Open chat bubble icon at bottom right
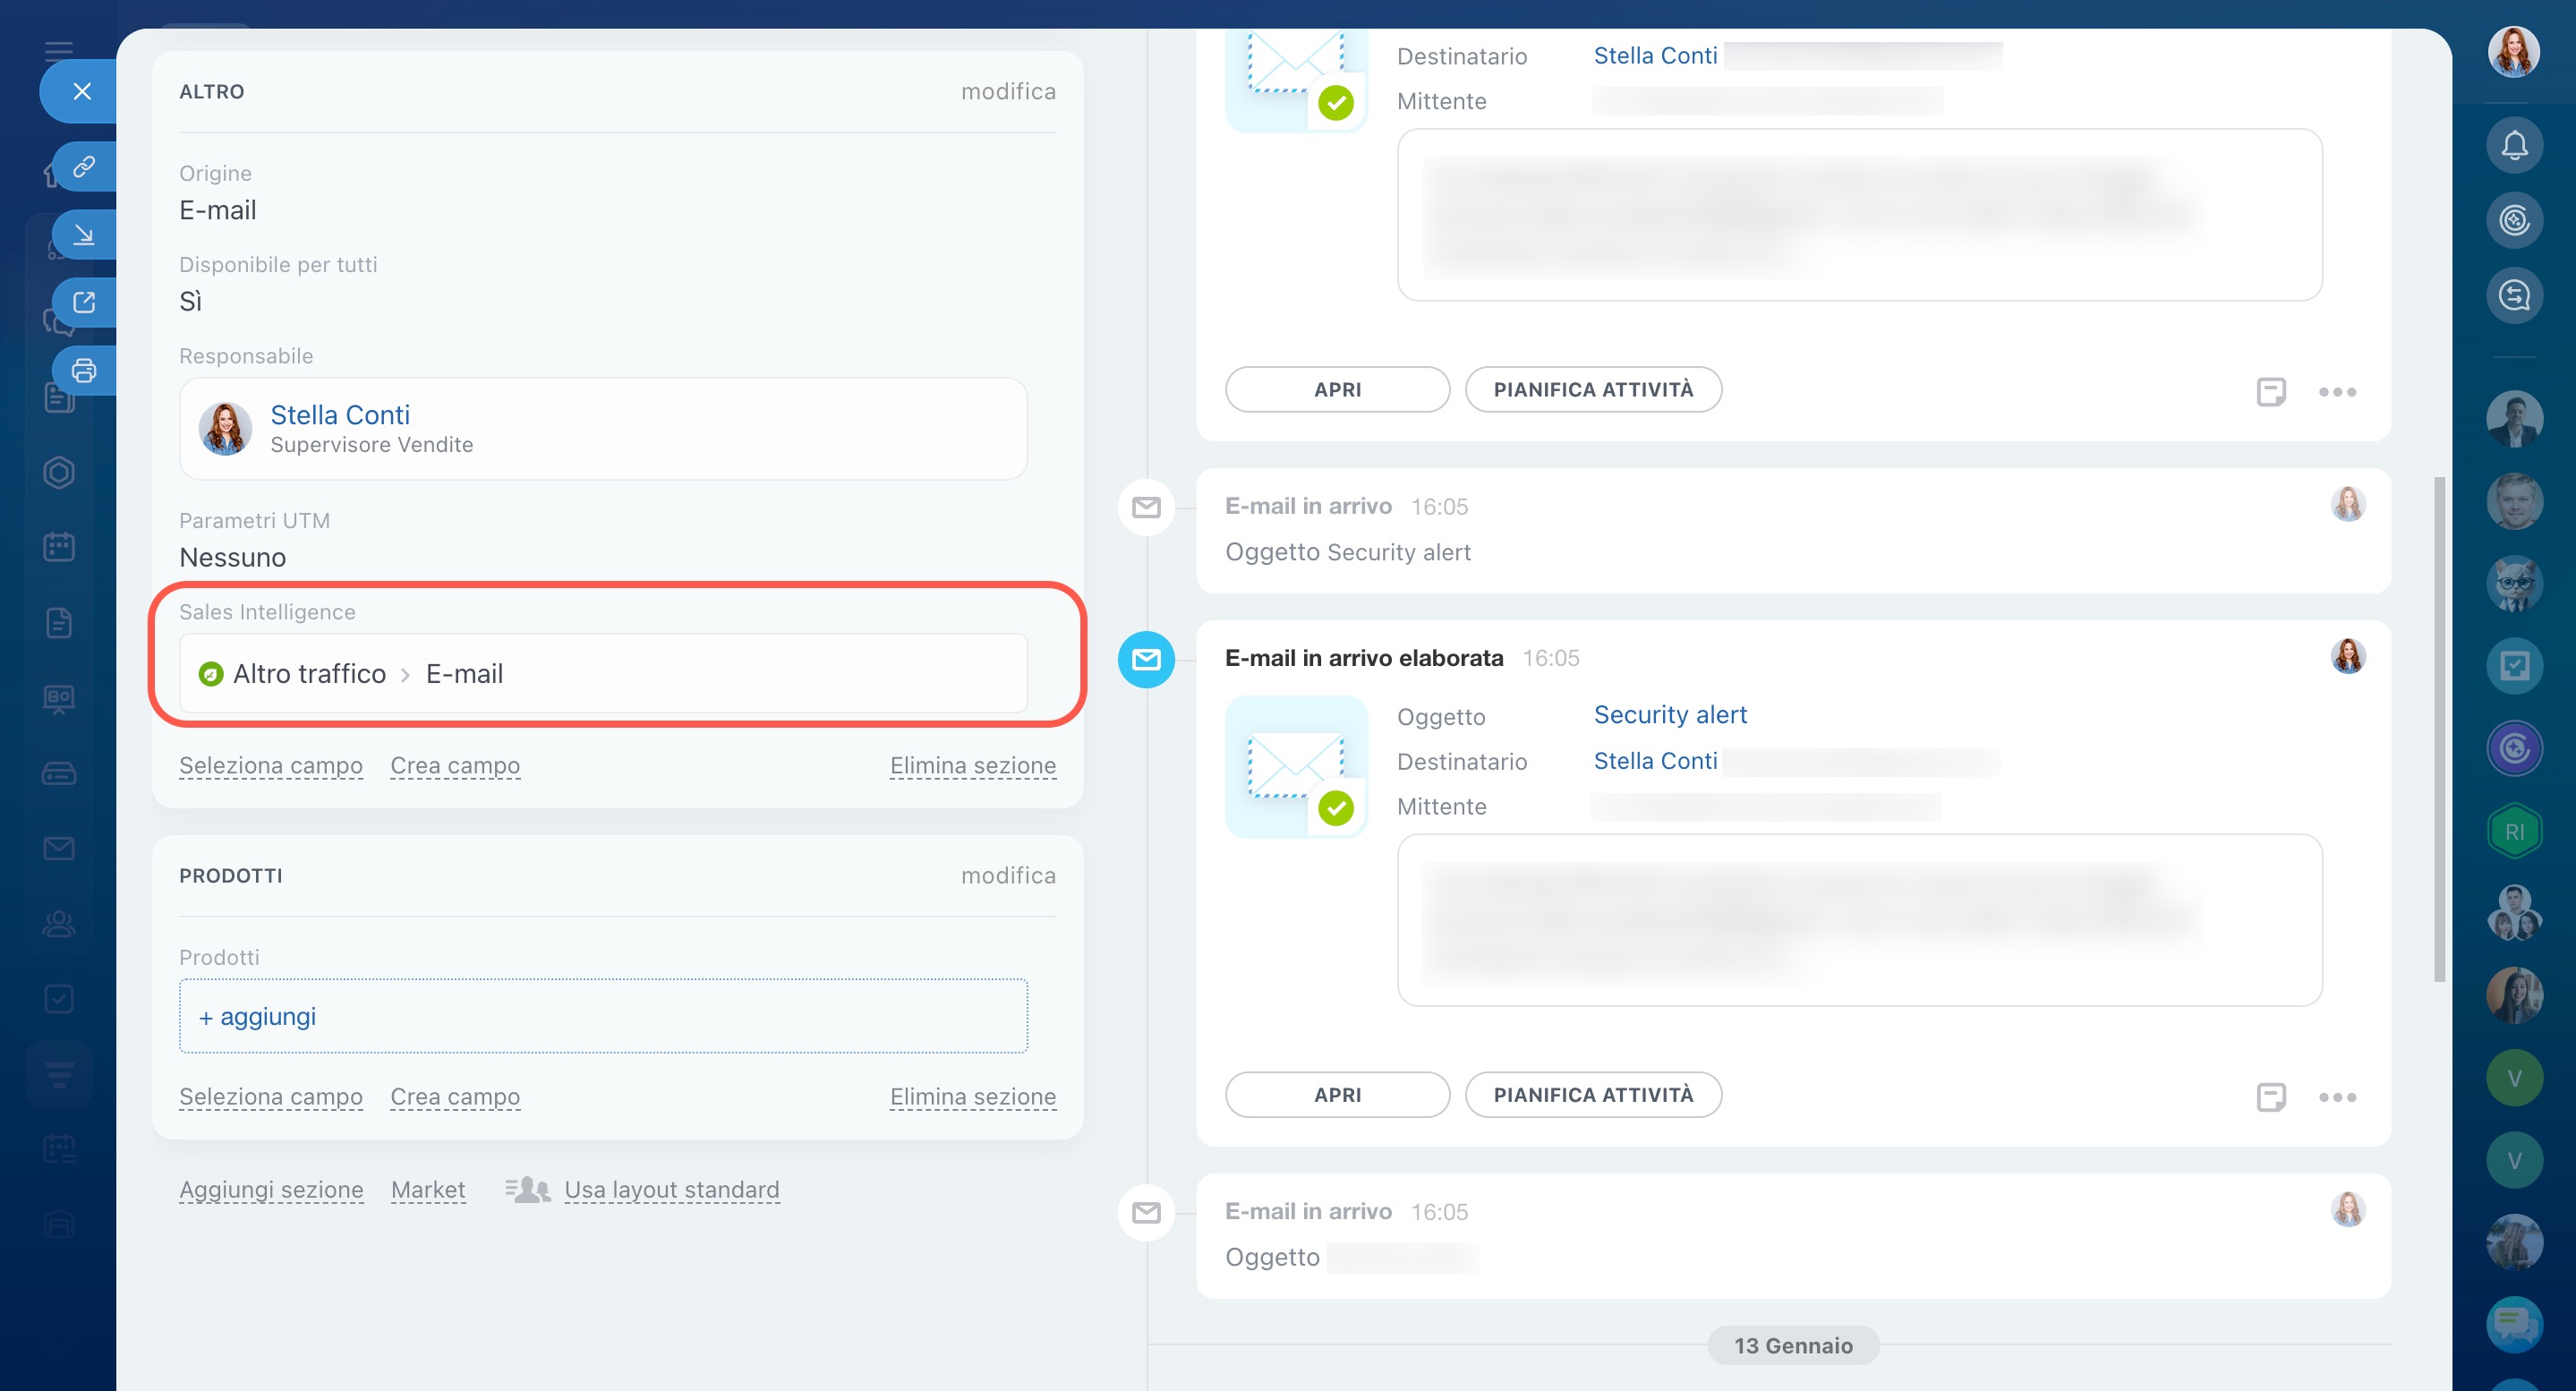The height and width of the screenshot is (1391, 2576). [2514, 1323]
